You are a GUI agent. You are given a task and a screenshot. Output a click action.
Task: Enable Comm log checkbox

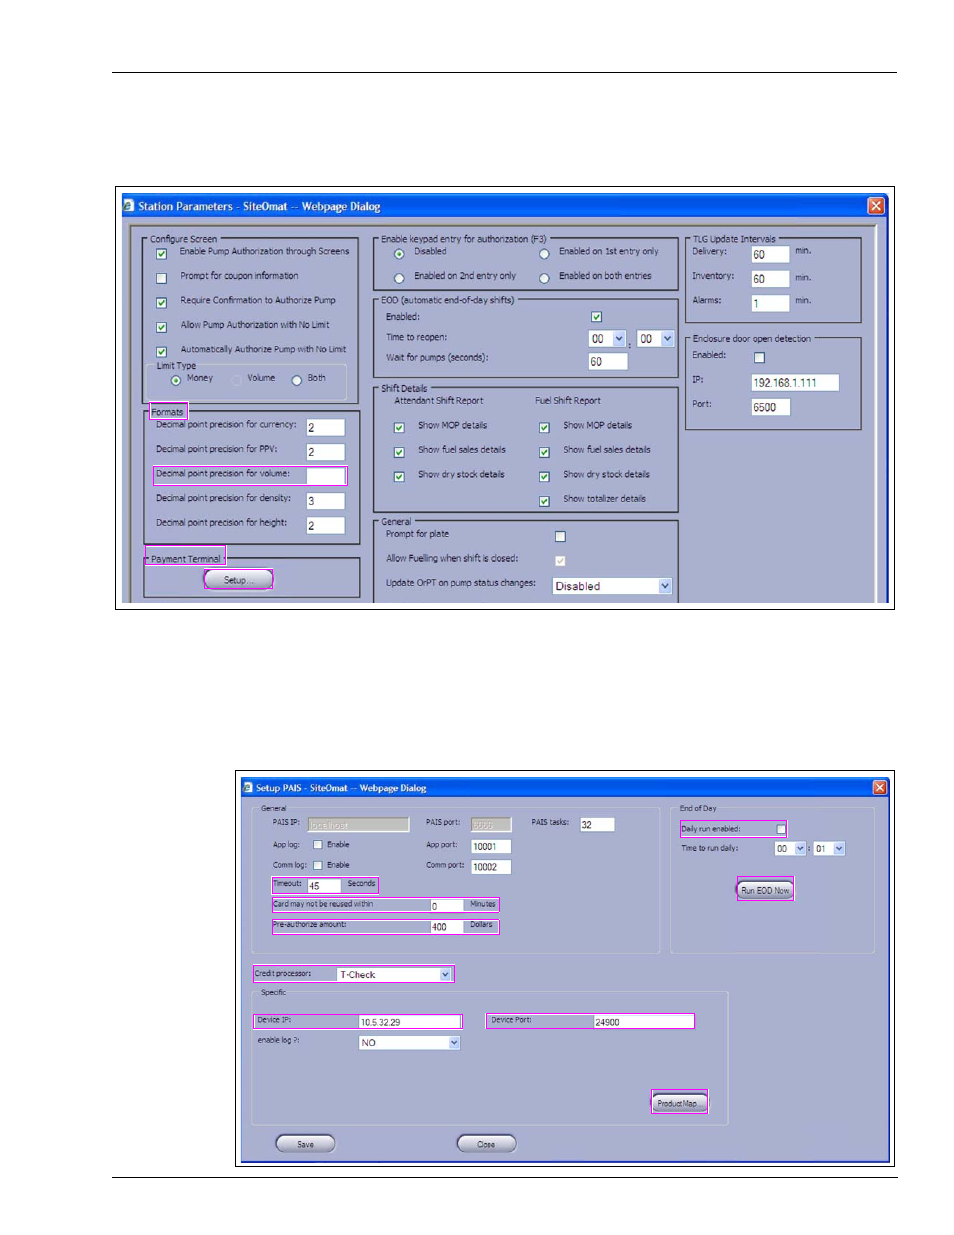(318, 865)
